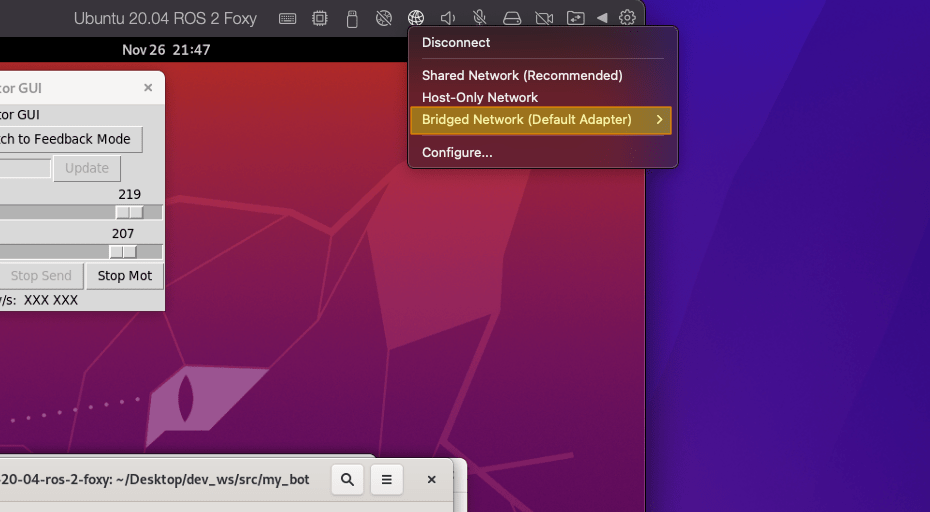Open the keyboard icon in VM toolbar
The height and width of the screenshot is (512, 930).
tap(287, 18)
